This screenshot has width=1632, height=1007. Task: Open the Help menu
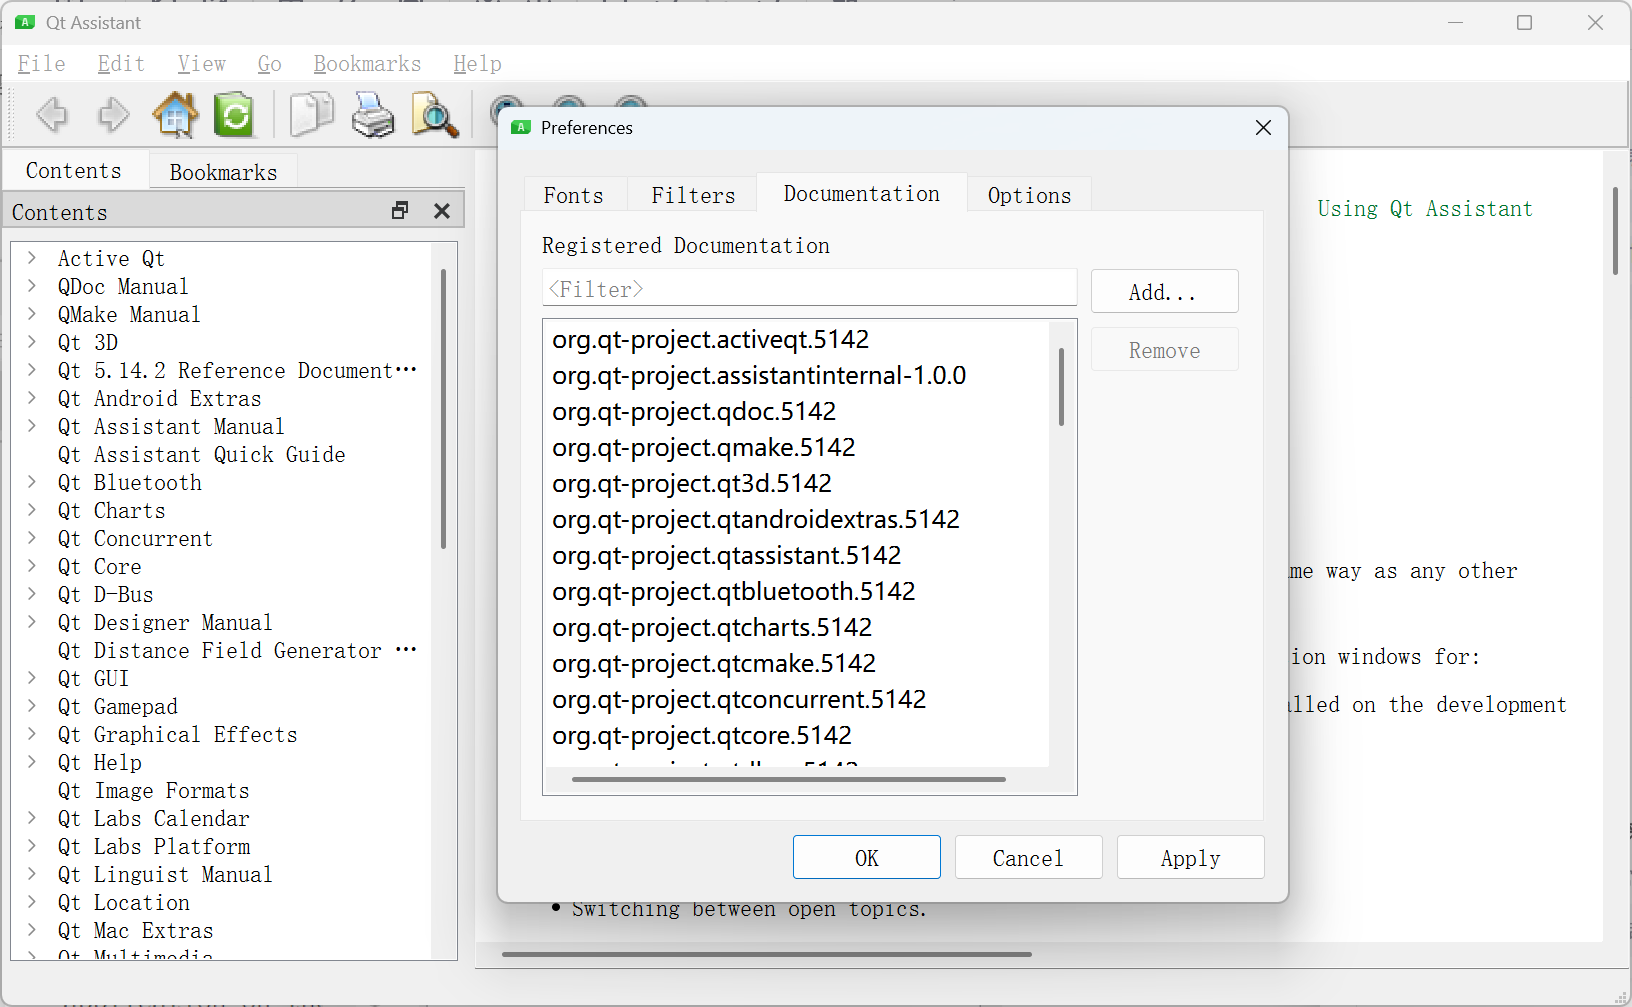pyautogui.click(x=477, y=64)
